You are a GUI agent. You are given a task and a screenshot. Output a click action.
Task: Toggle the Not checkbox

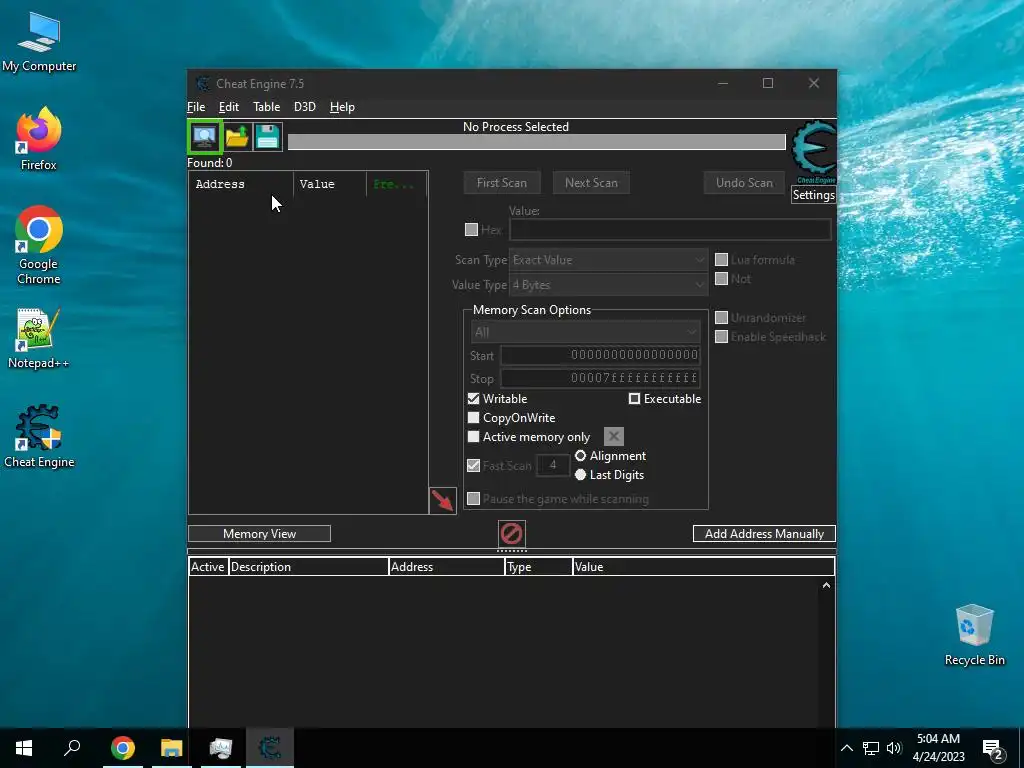pos(721,279)
